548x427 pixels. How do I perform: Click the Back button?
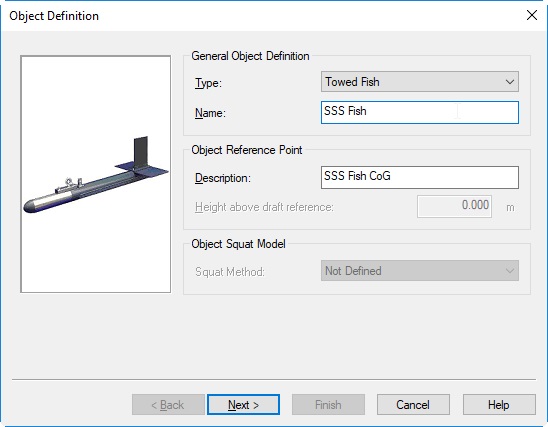pyautogui.click(x=168, y=405)
